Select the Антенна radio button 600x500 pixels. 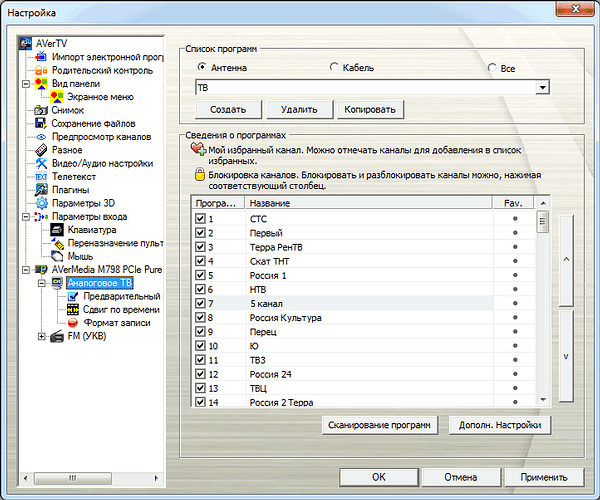coord(202,67)
